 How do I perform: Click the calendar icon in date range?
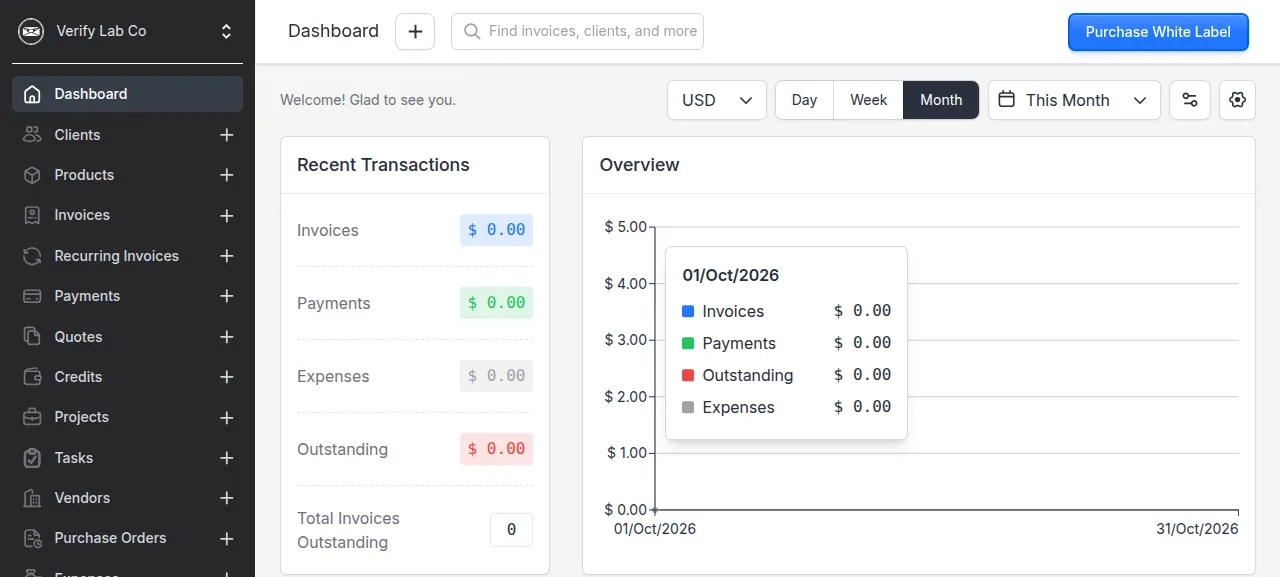tap(1007, 100)
